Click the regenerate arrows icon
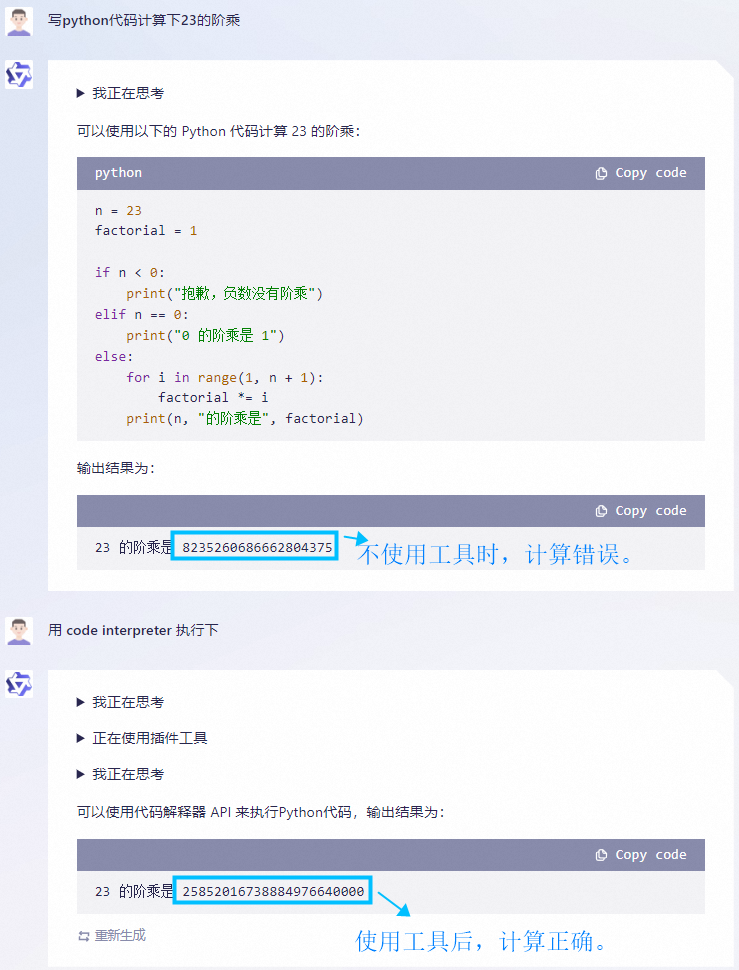 tap(84, 936)
